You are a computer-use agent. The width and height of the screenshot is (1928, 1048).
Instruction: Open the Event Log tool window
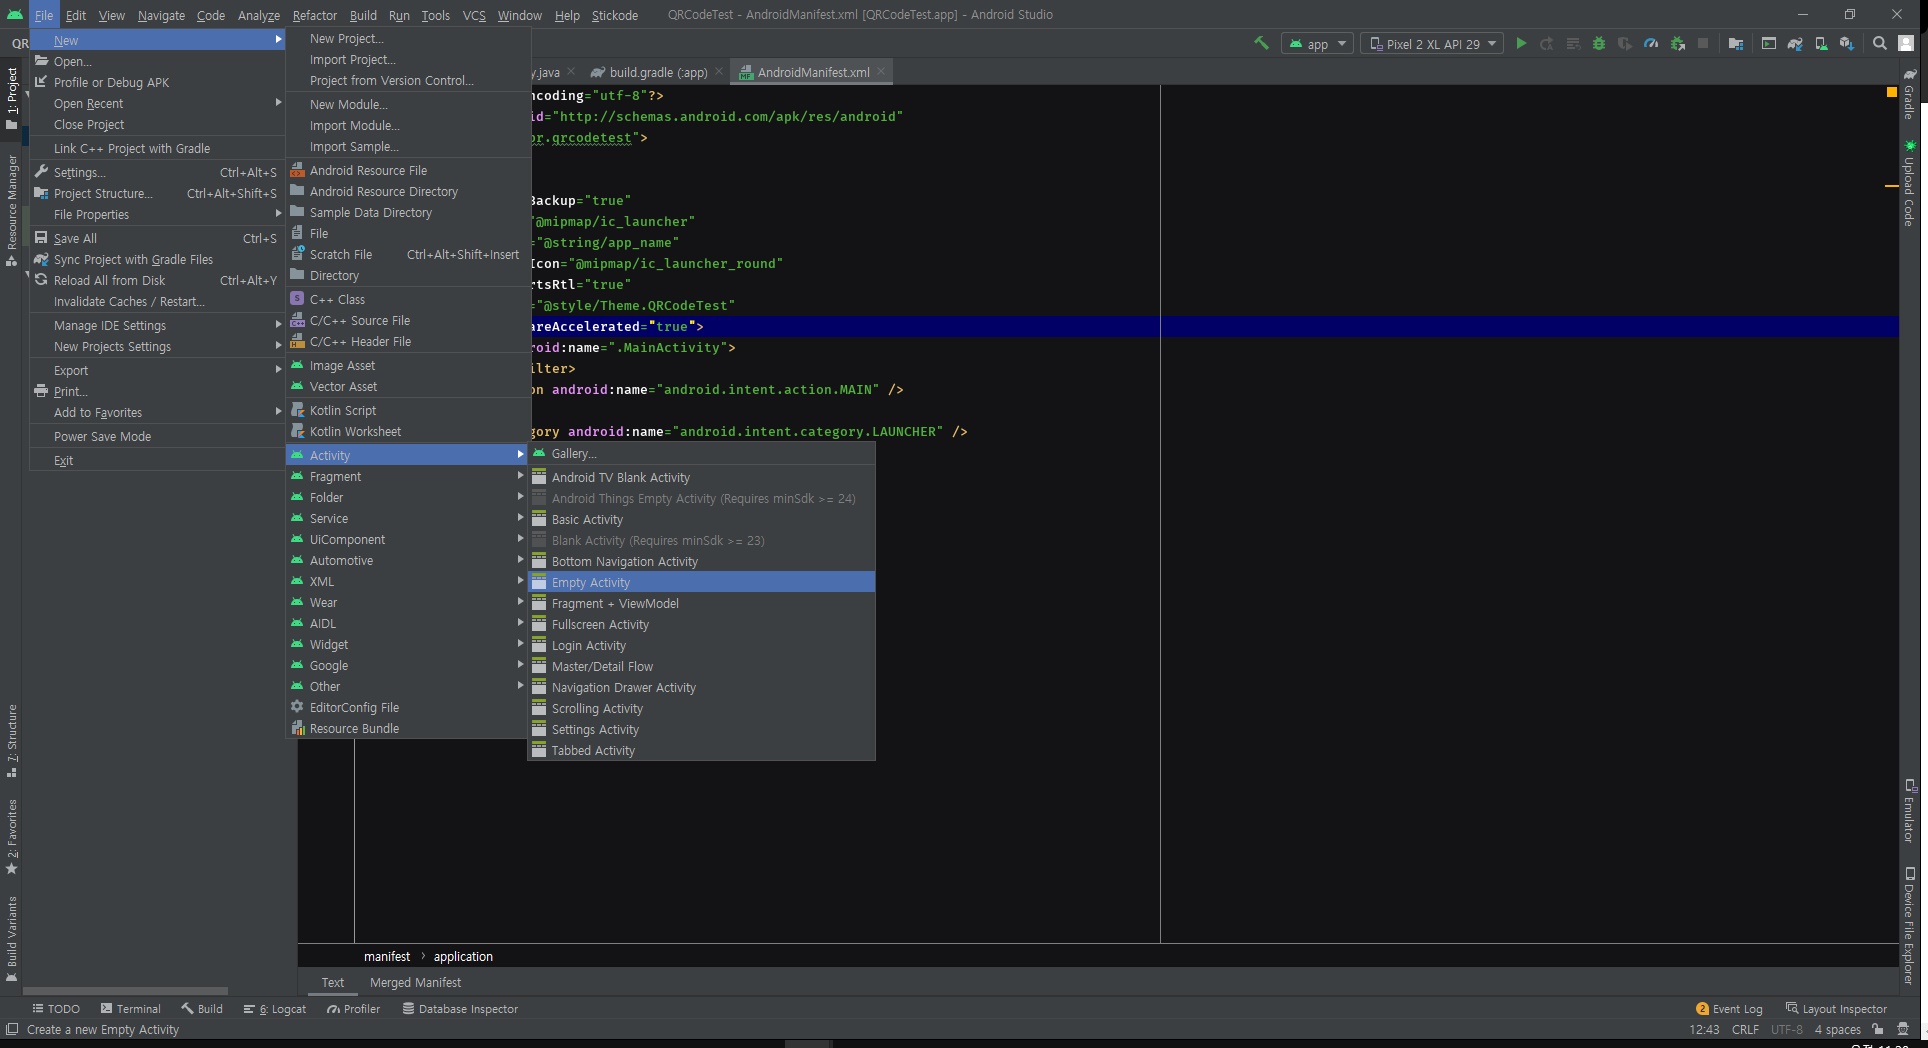pos(1730,1009)
